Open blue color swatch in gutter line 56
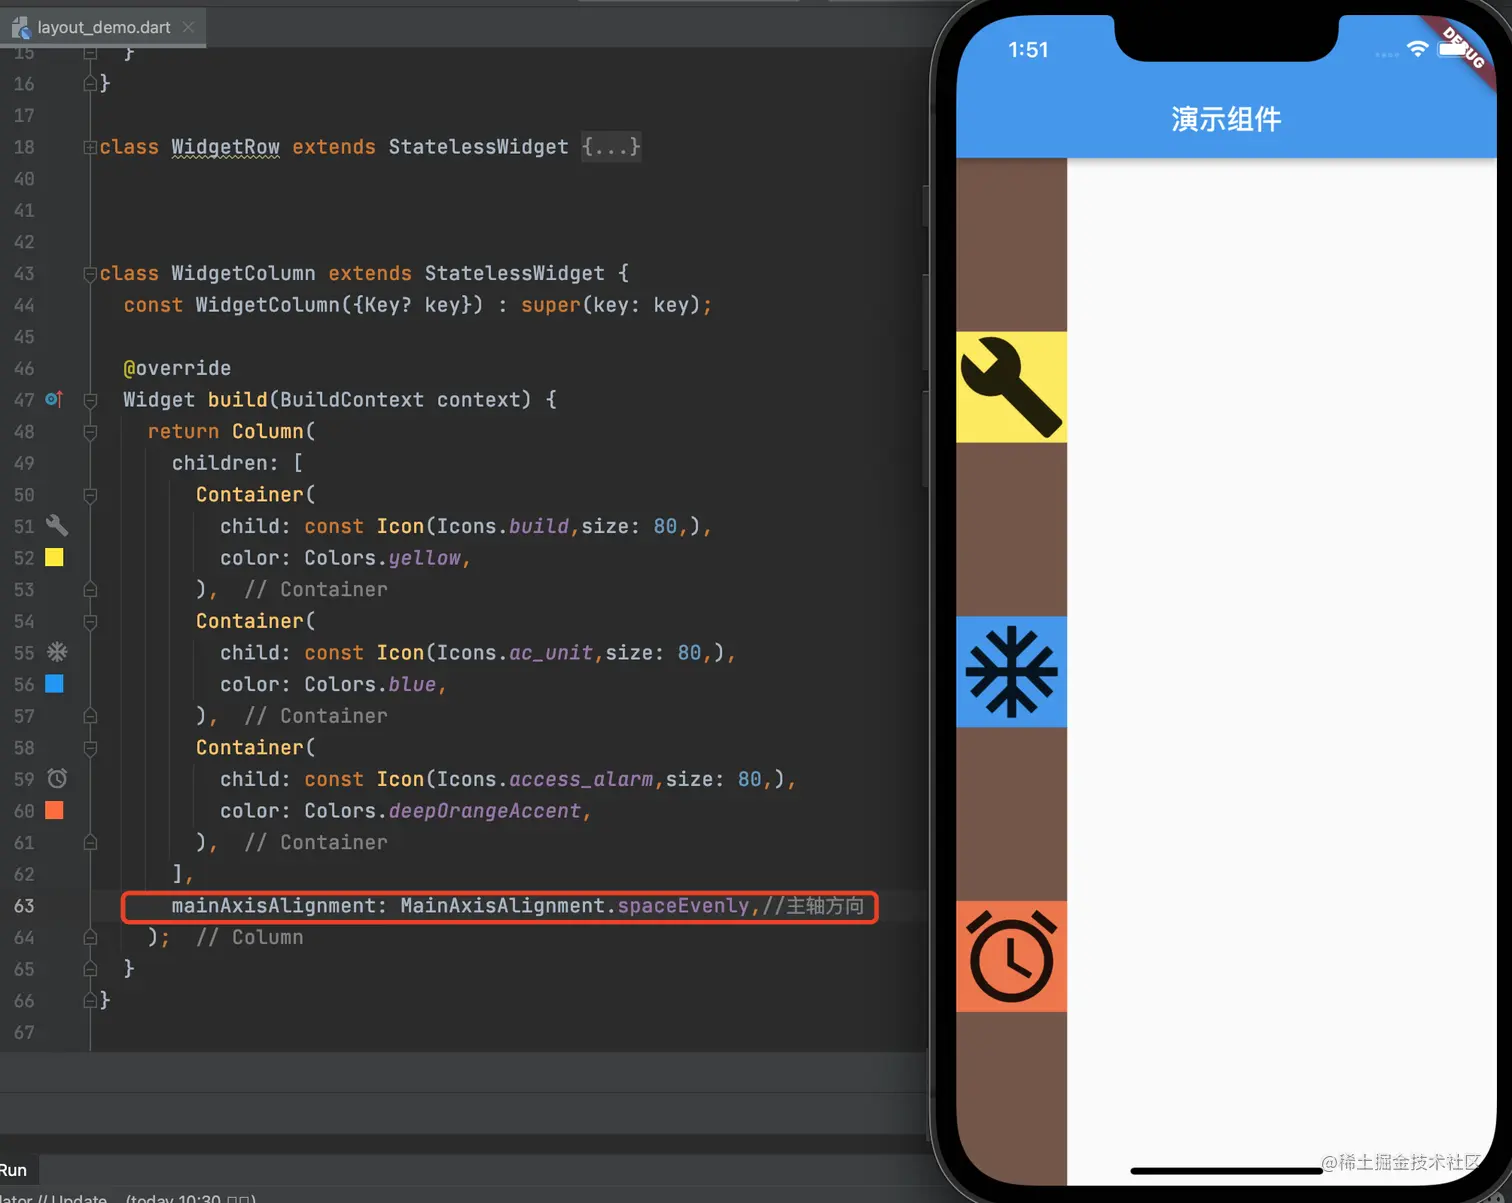 coord(55,684)
